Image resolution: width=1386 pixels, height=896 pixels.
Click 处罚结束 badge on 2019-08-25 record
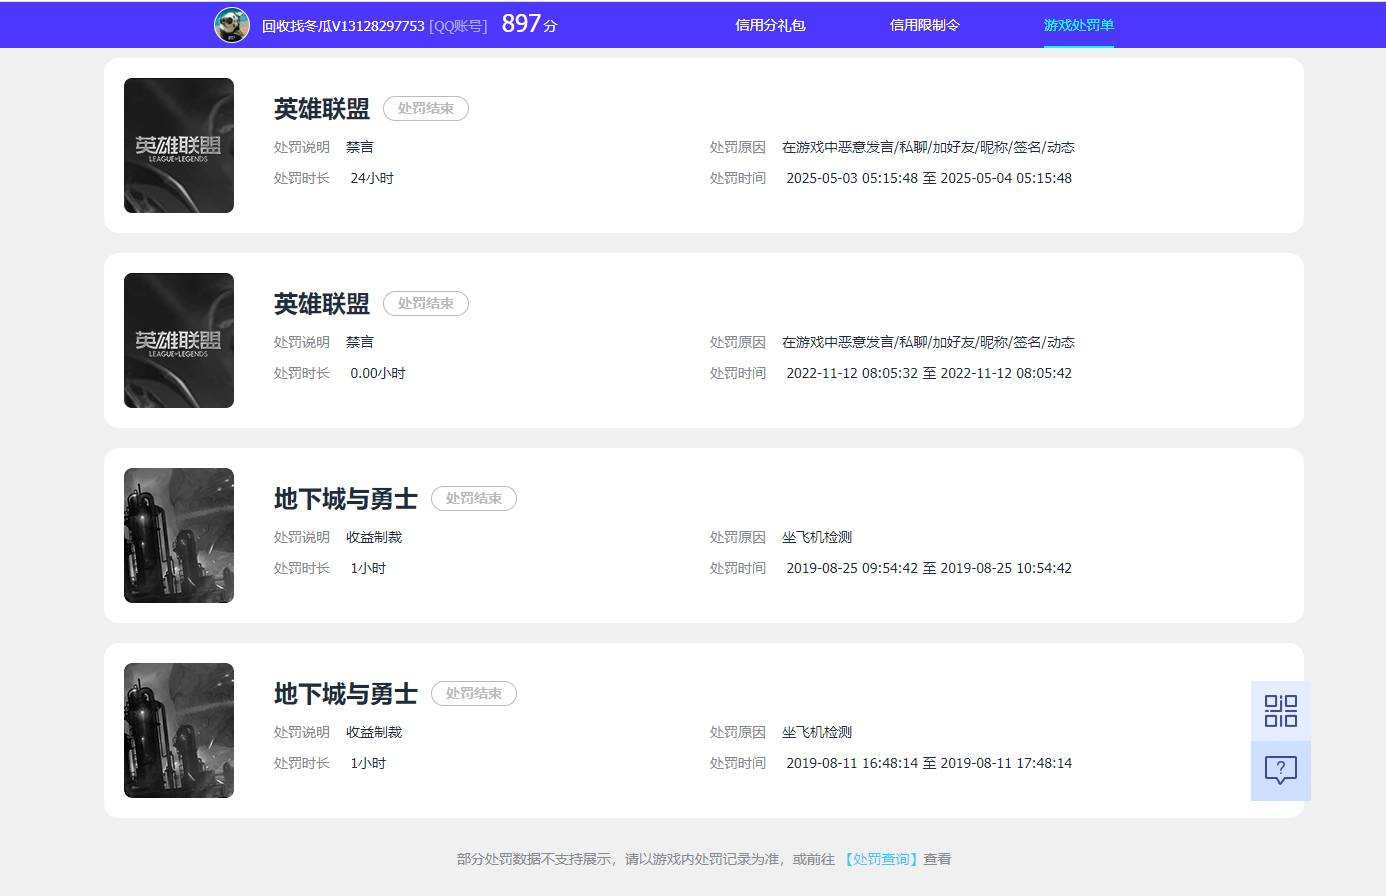click(474, 498)
